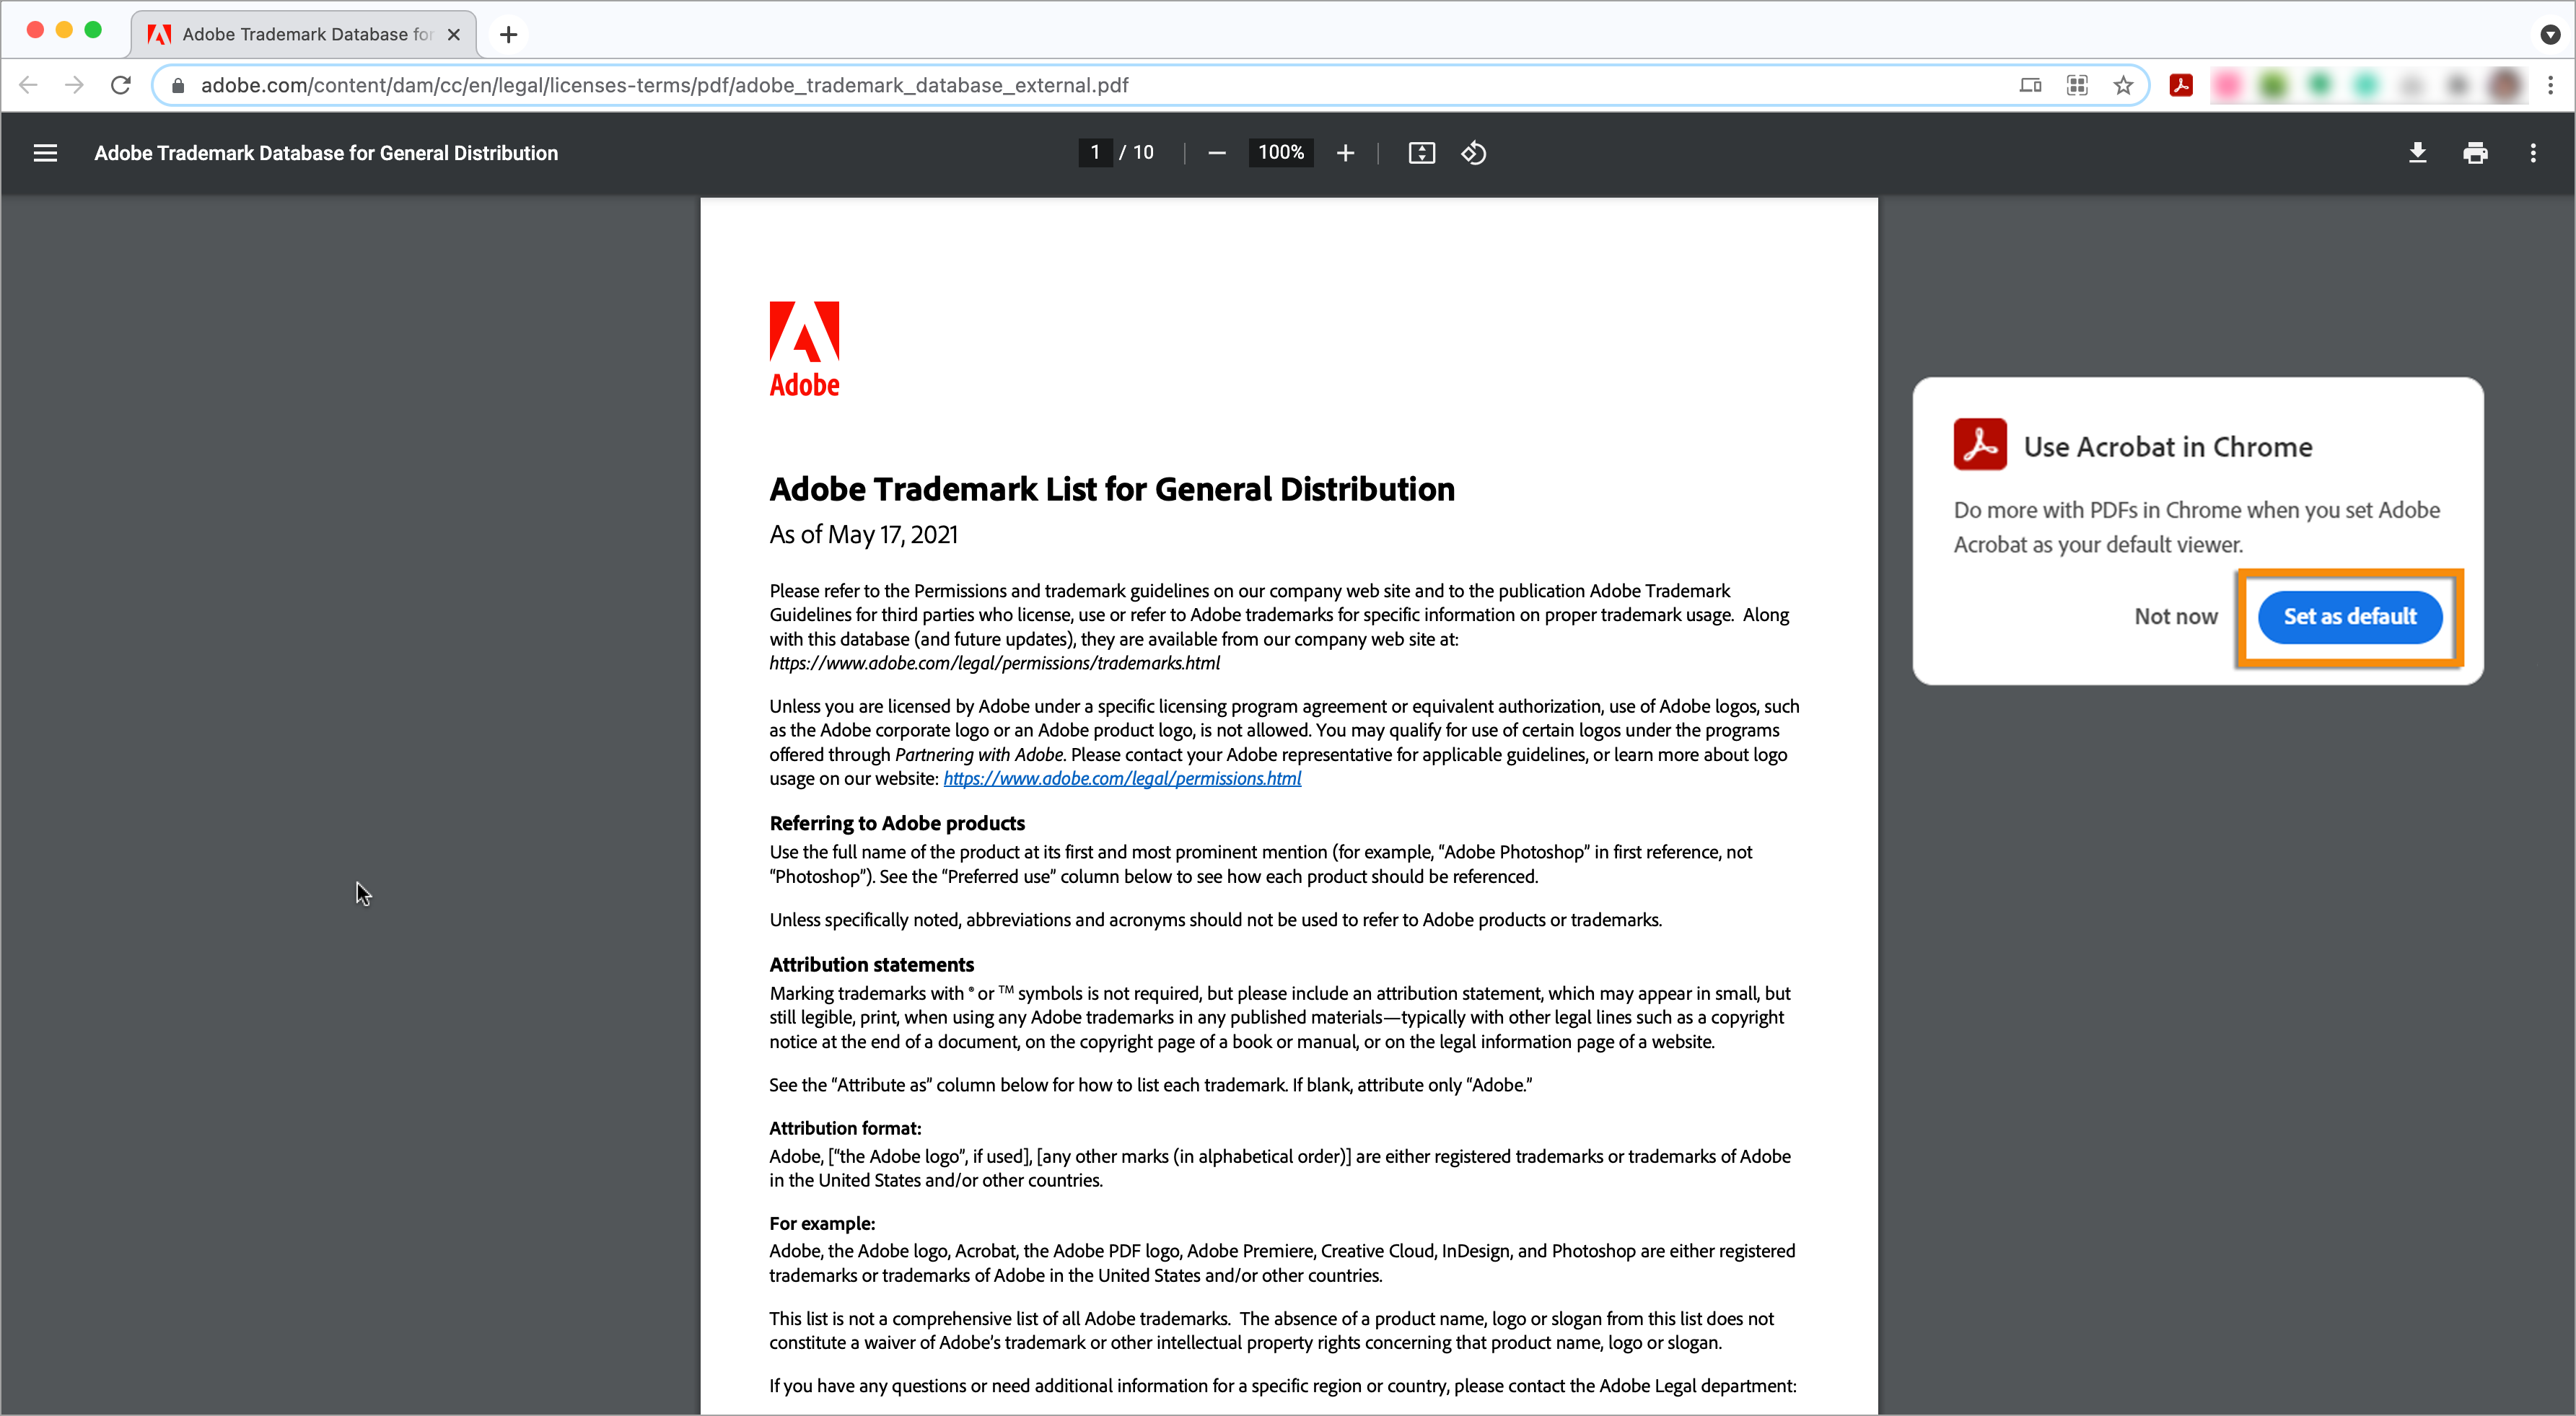
Task: Reload the current page
Action: point(120,85)
